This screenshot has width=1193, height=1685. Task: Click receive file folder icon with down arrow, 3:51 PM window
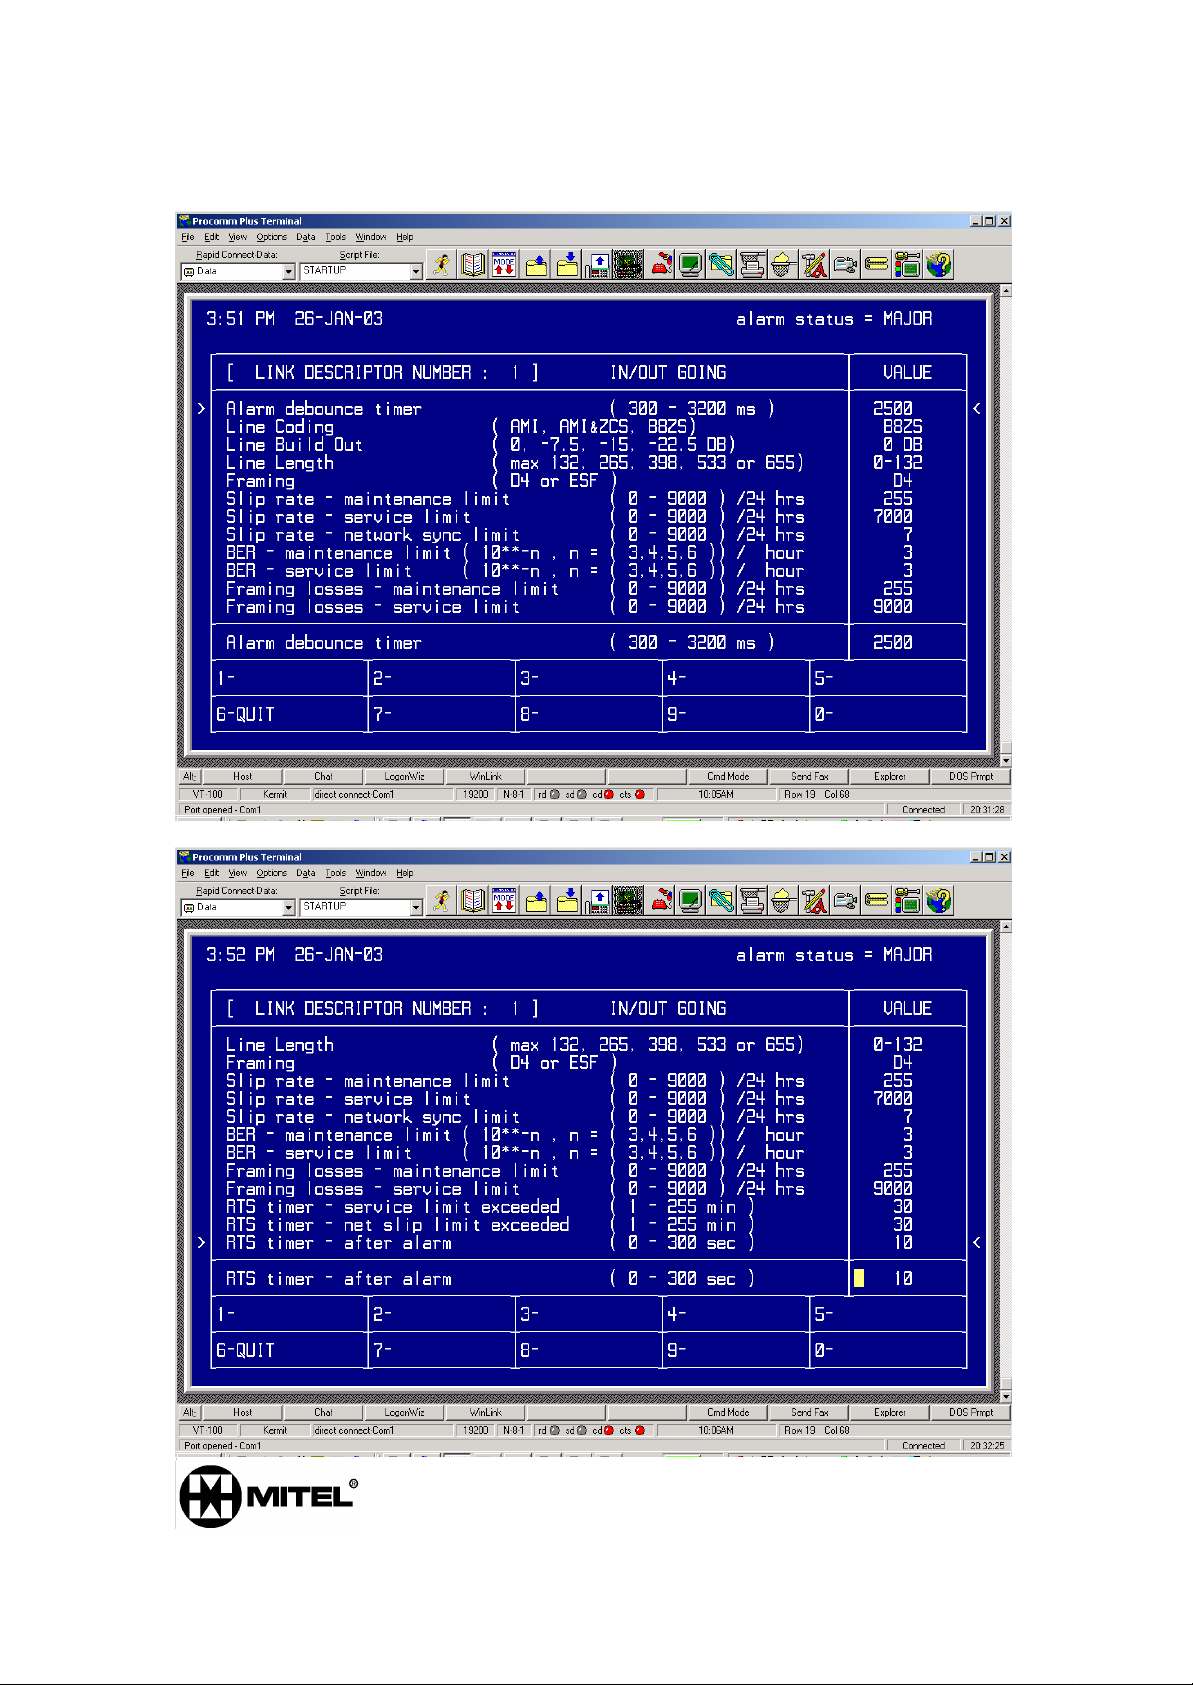click(x=568, y=265)
